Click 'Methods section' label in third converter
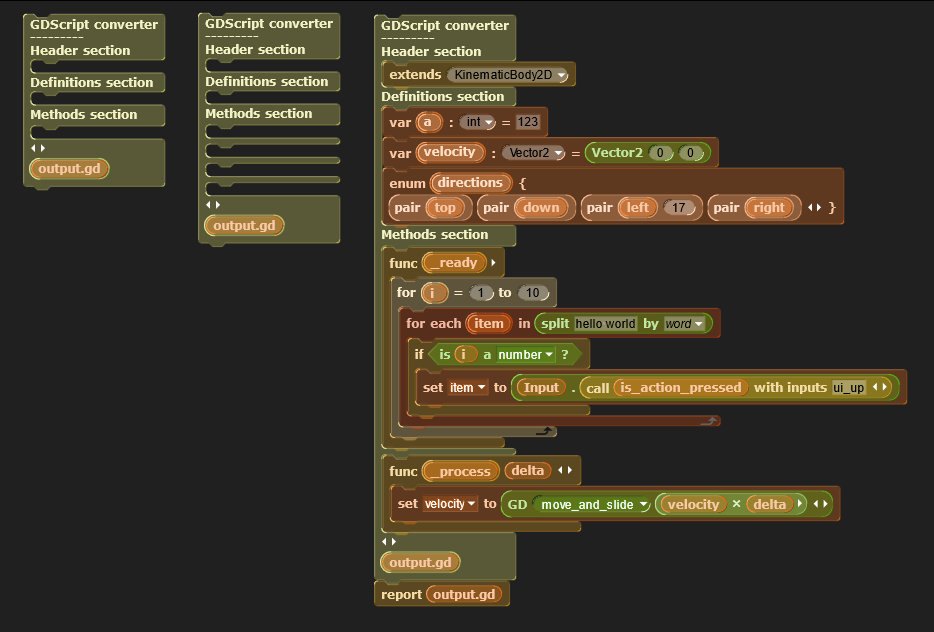The height and width of the screenshot is (632, 934). point(434,235)
